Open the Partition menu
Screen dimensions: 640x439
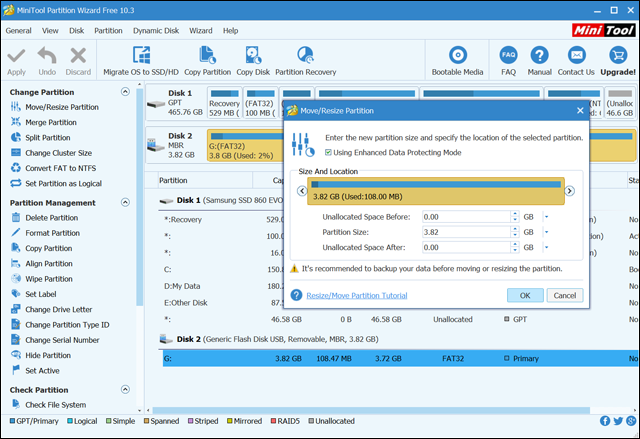click(108, 31)
